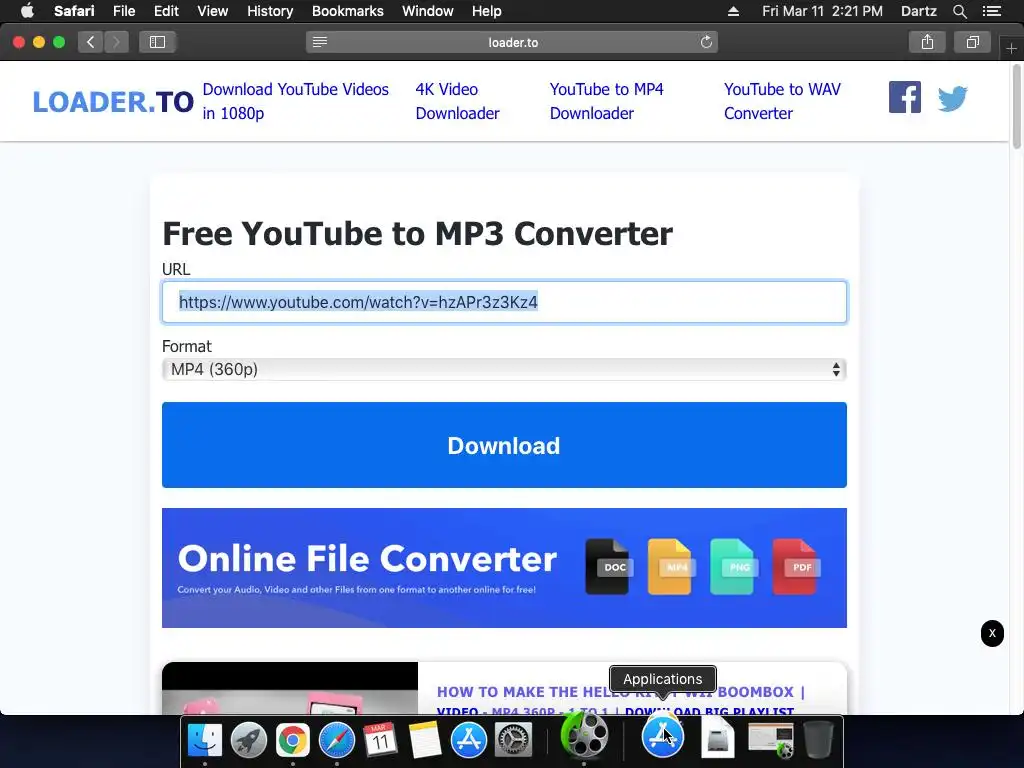Viewport: 1024px width, 768px height.
Task: Open the browser window preview in Dock
Action: (771, 739)
